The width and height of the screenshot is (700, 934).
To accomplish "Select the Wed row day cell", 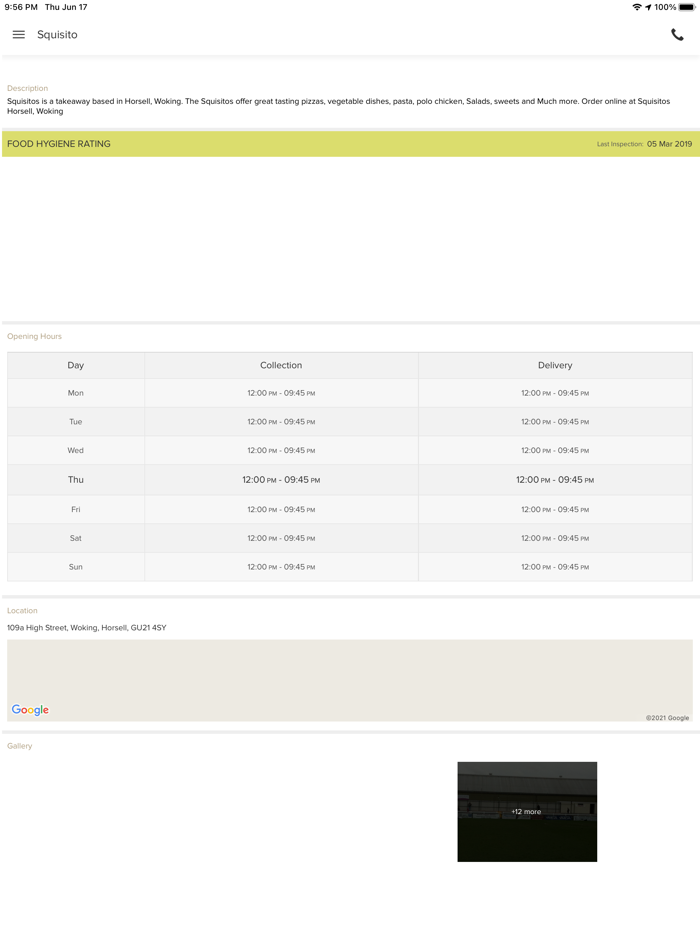I will (76, 450).
